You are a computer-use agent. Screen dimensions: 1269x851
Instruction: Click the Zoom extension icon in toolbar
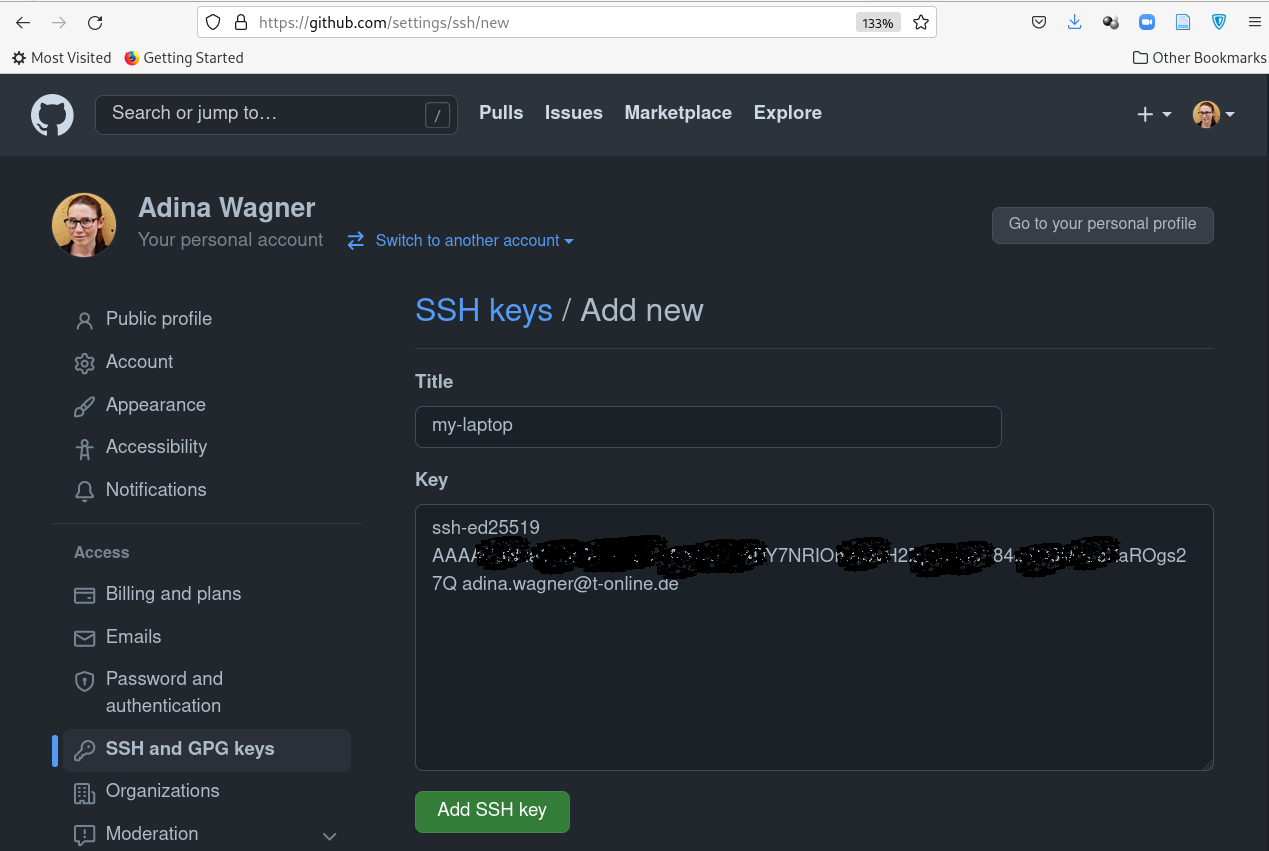click(x=1147, y=22)
